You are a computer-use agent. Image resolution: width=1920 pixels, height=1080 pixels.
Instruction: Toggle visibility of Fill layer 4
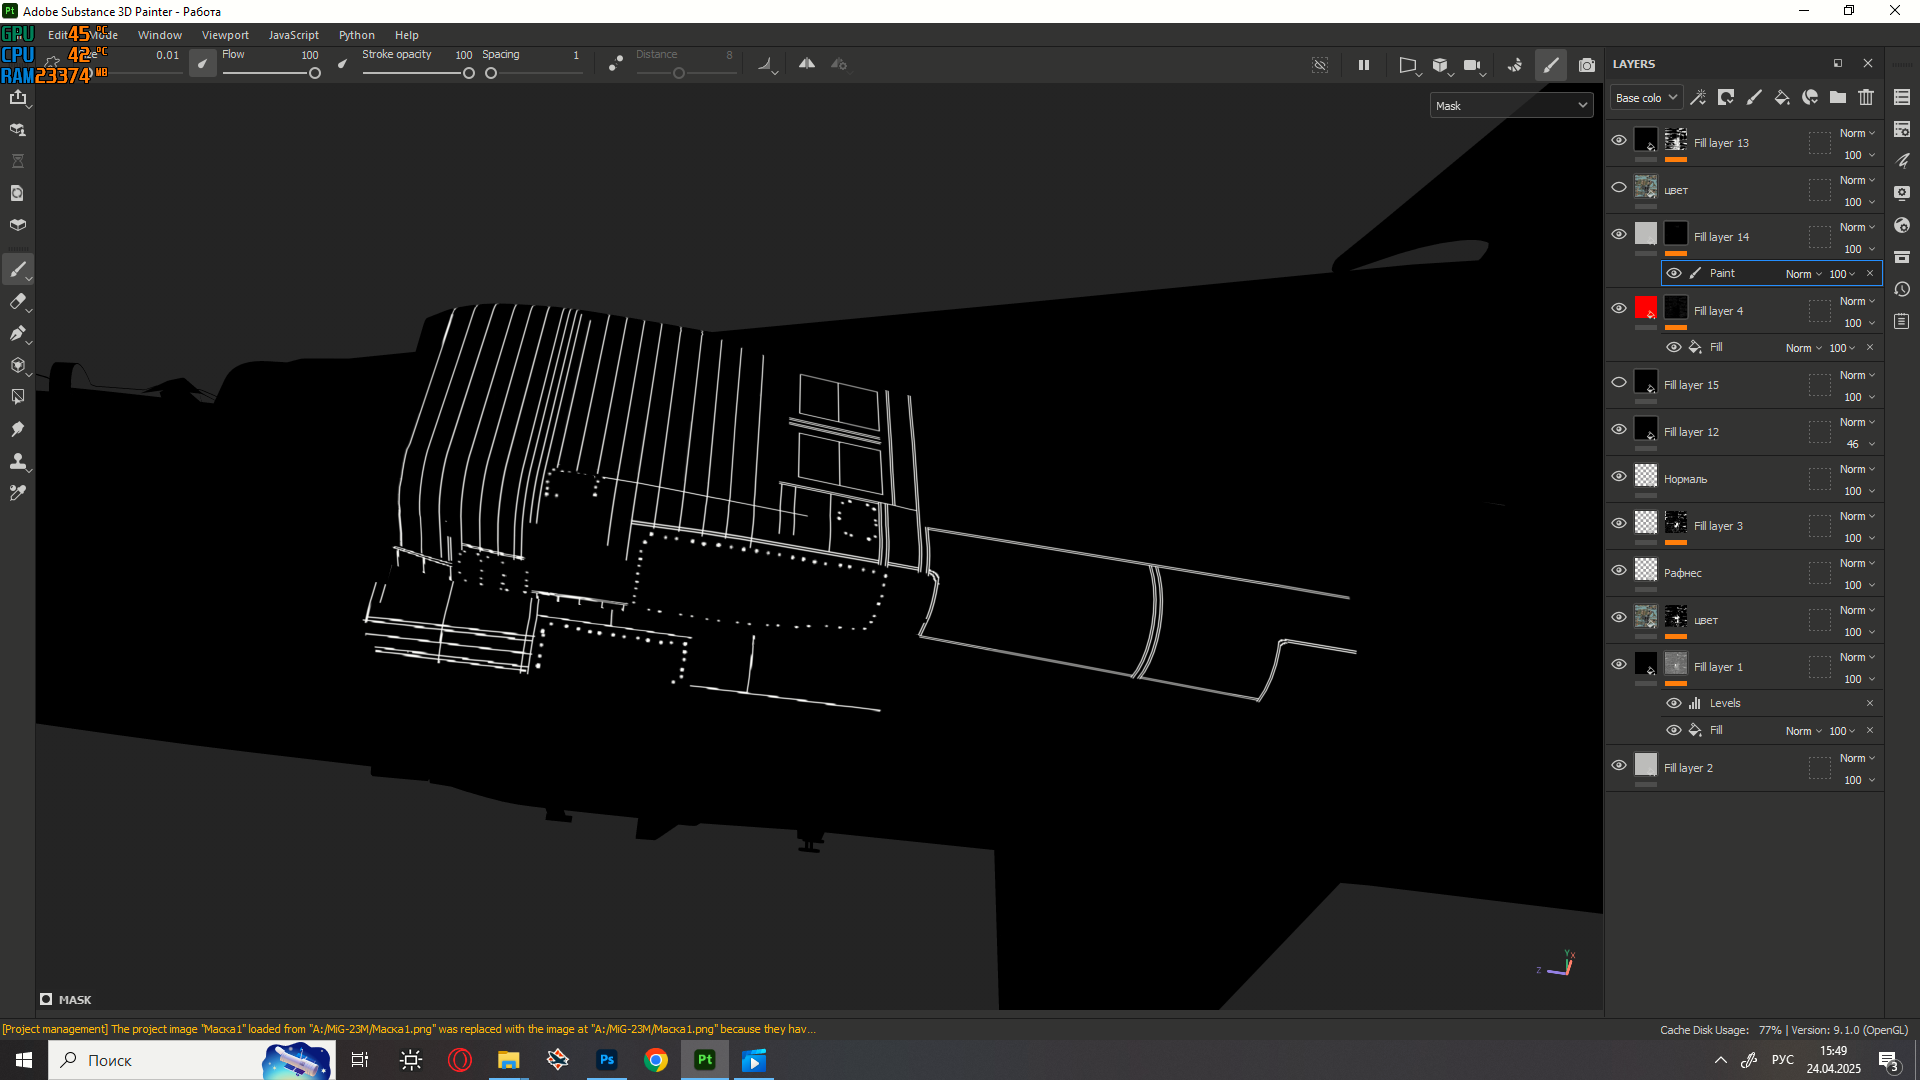pos(1619,308)
